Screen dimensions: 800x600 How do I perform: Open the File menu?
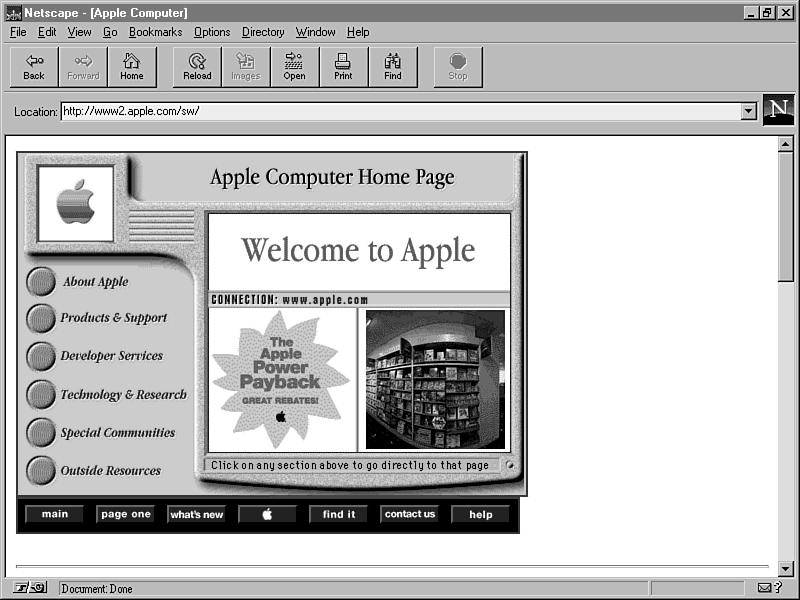[18, 32]
